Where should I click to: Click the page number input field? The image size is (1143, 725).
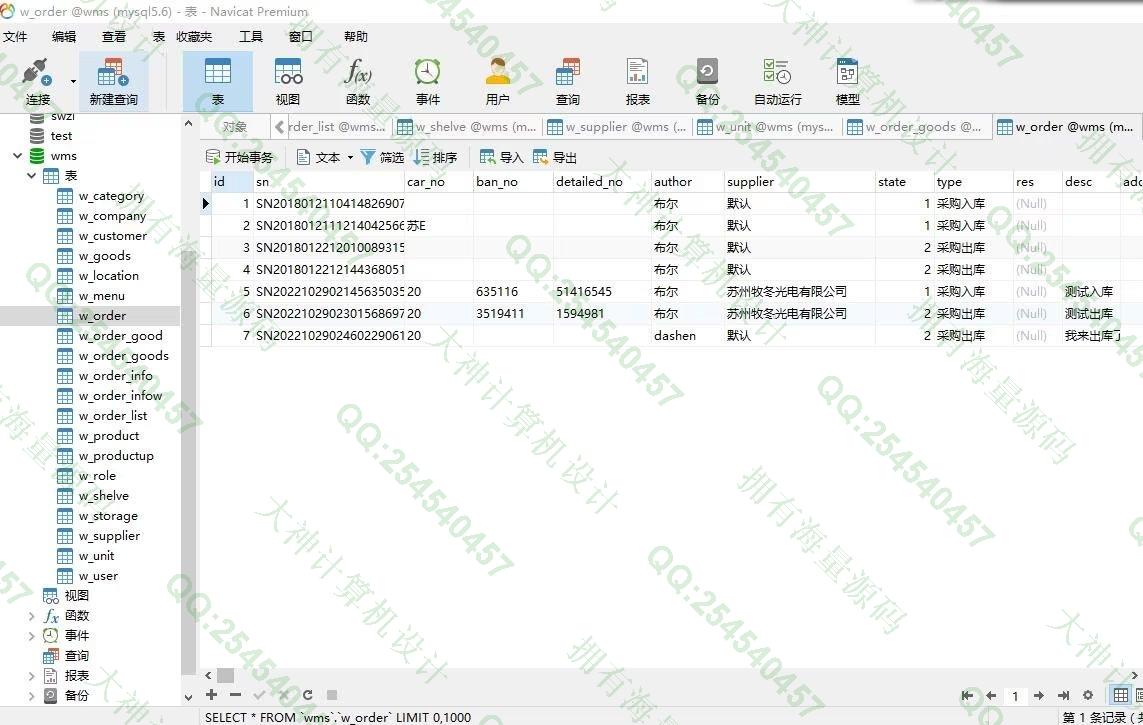point(1015,696)
